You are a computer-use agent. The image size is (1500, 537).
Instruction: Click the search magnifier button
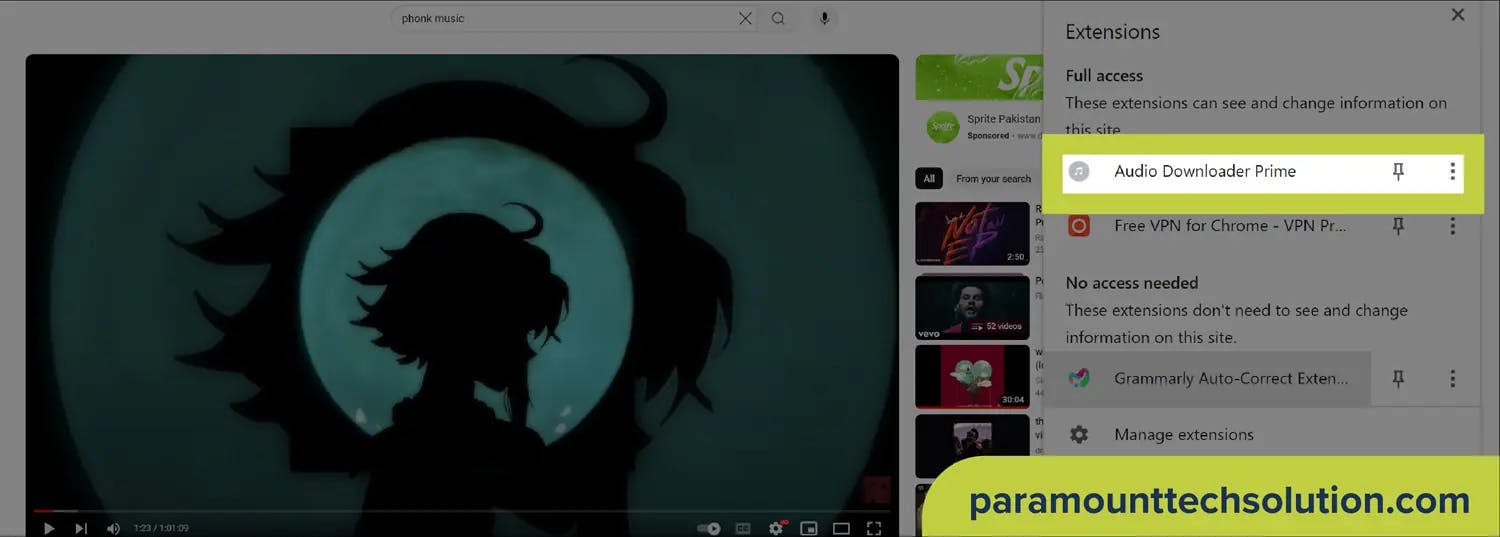coord(778,18)
